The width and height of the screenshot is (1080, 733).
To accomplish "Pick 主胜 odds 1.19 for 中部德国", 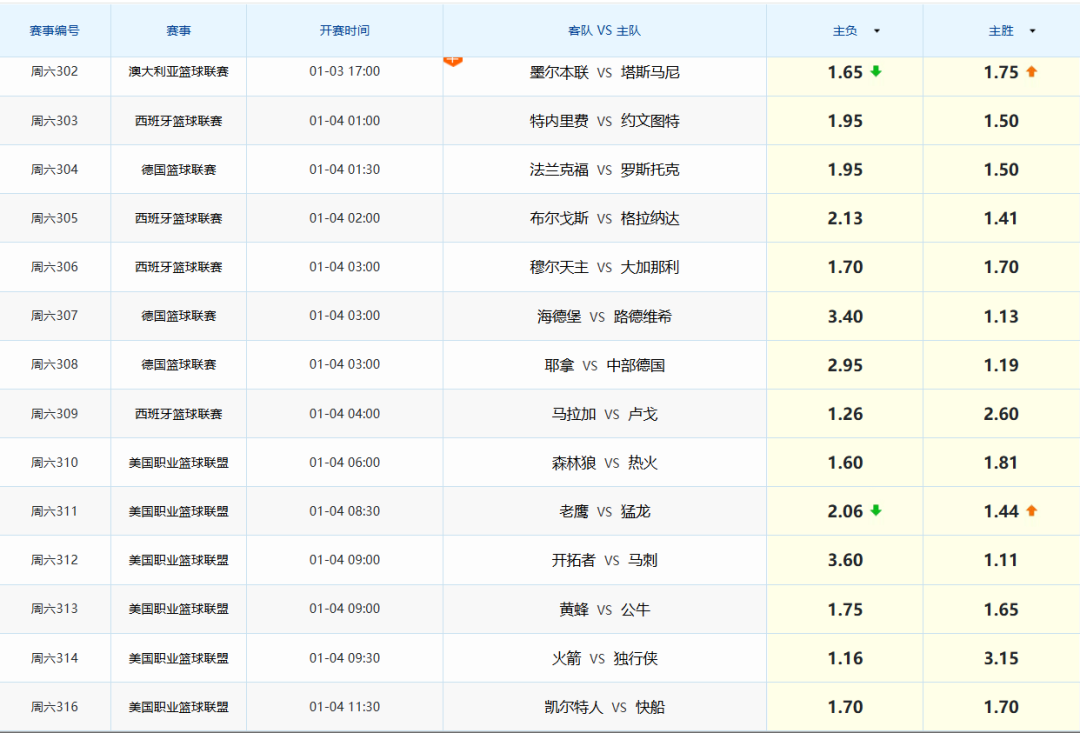I will (x=1001, y=365).
